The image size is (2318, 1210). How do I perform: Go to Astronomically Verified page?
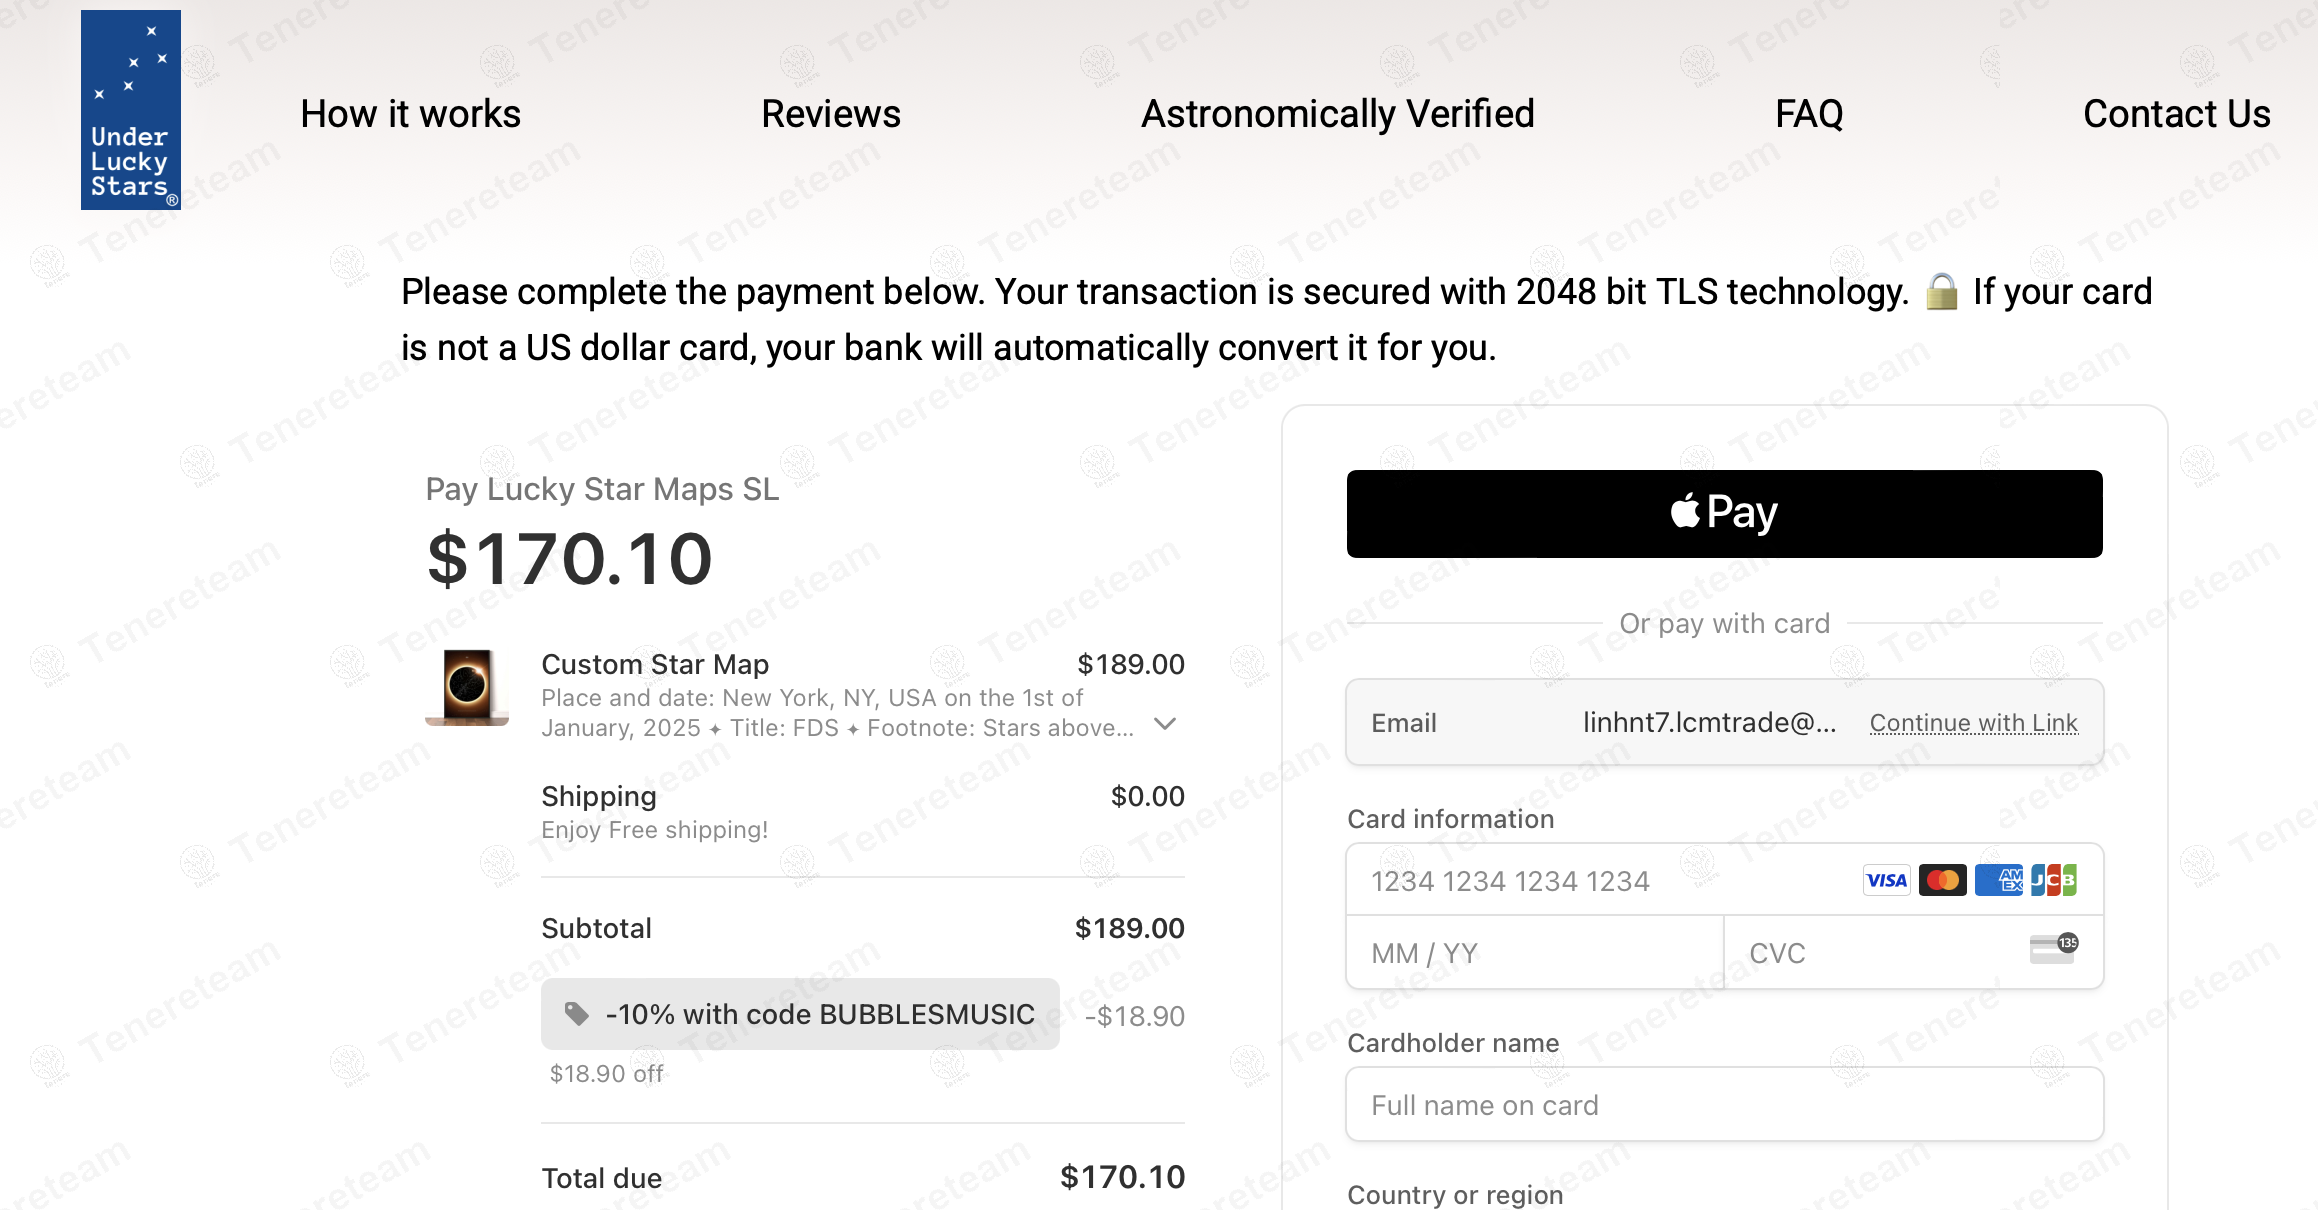(x=1337, y=114)
